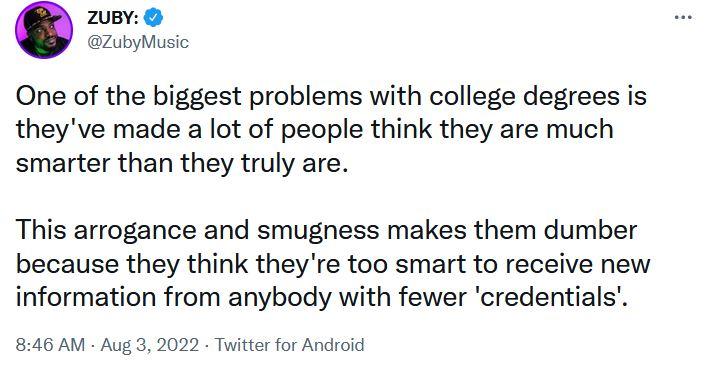Viewport: 706px width, 373px height.
Task: Open the Twitter for Android source link
Action: tap(289, 345)
